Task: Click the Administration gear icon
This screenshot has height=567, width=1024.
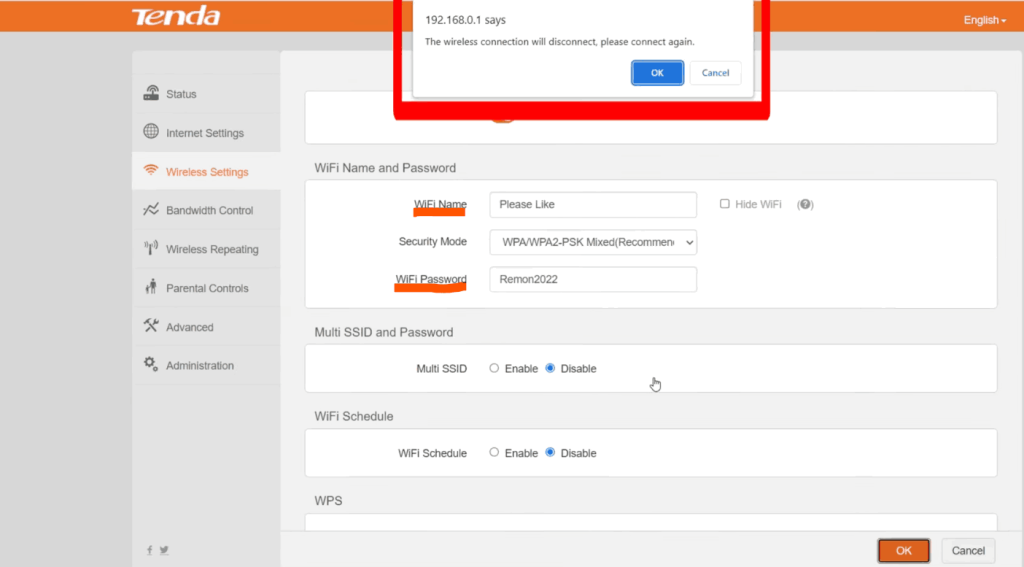Action: pos(151,365)
